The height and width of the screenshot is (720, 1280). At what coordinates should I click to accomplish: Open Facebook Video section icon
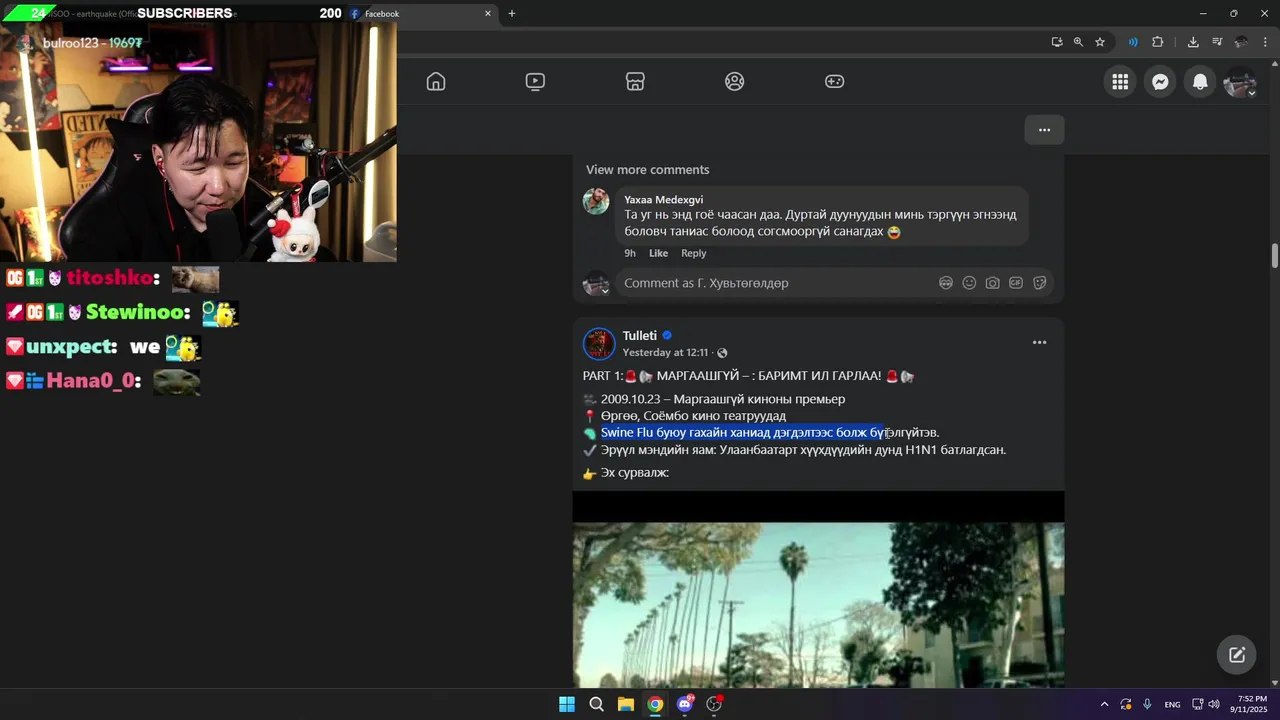[535, 82]
